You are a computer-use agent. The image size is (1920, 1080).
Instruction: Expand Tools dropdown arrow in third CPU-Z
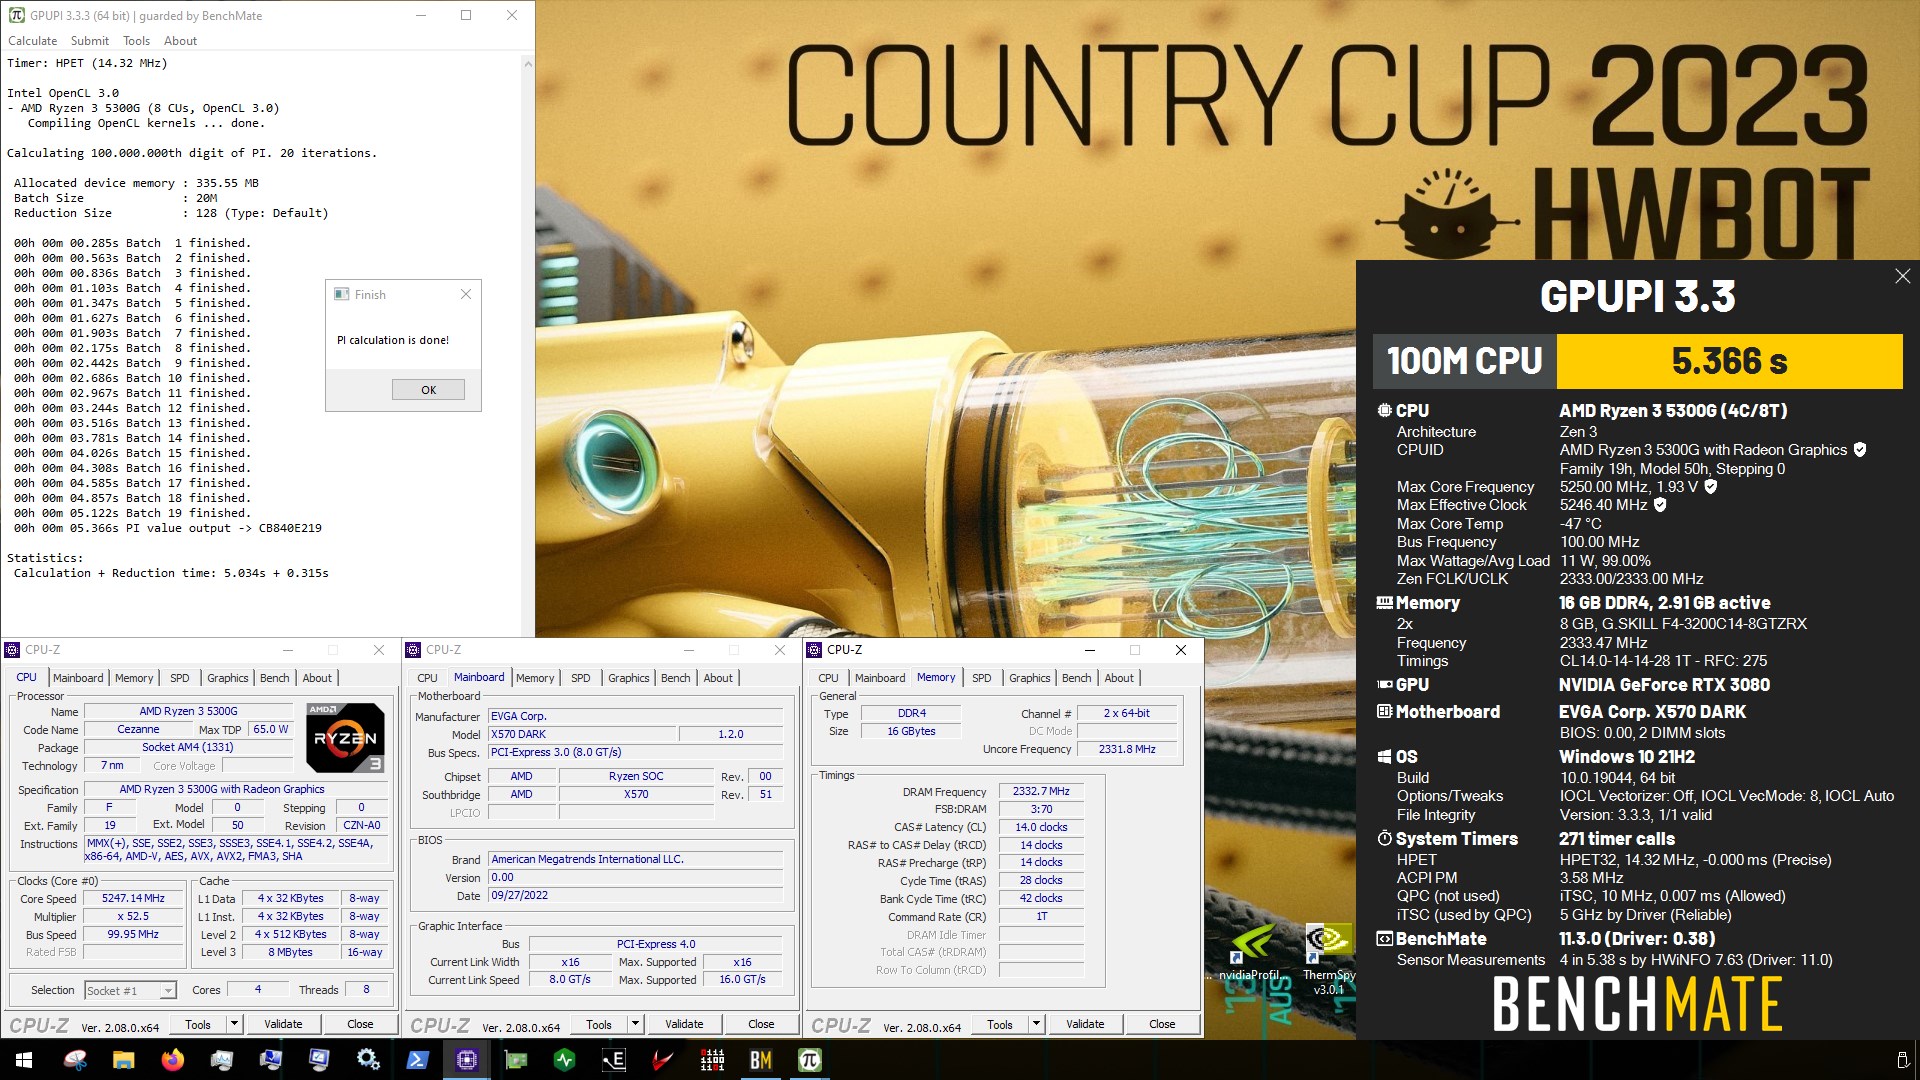1036,1024
